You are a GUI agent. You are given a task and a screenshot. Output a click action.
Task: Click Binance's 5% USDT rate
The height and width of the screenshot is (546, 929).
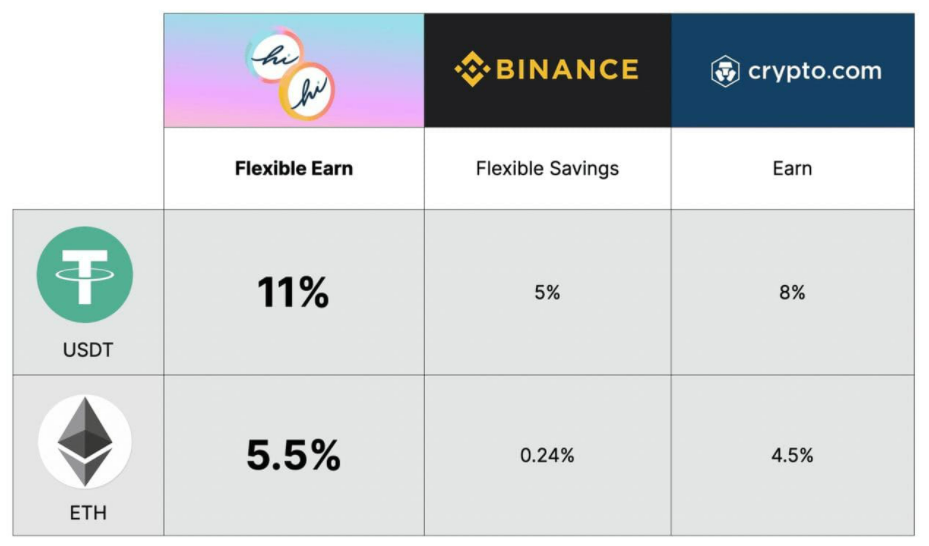(x=547, y=294)
